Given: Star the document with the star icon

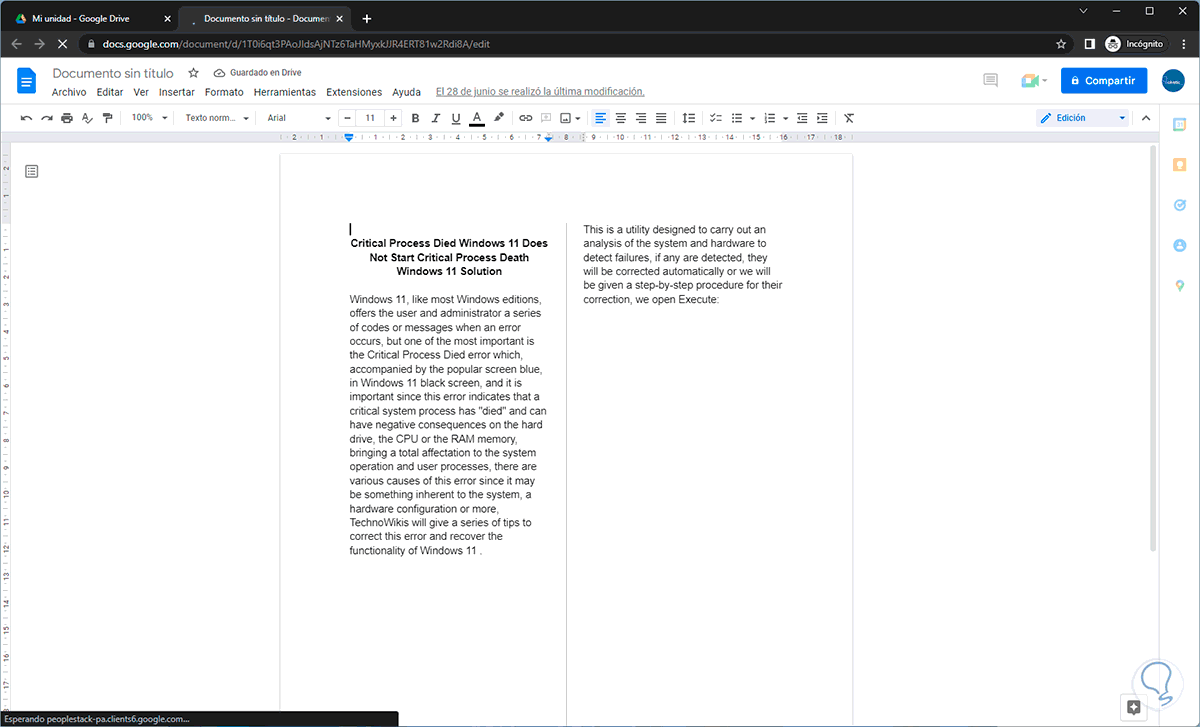Looking at the screenshot, I should [x=193, y=73].
